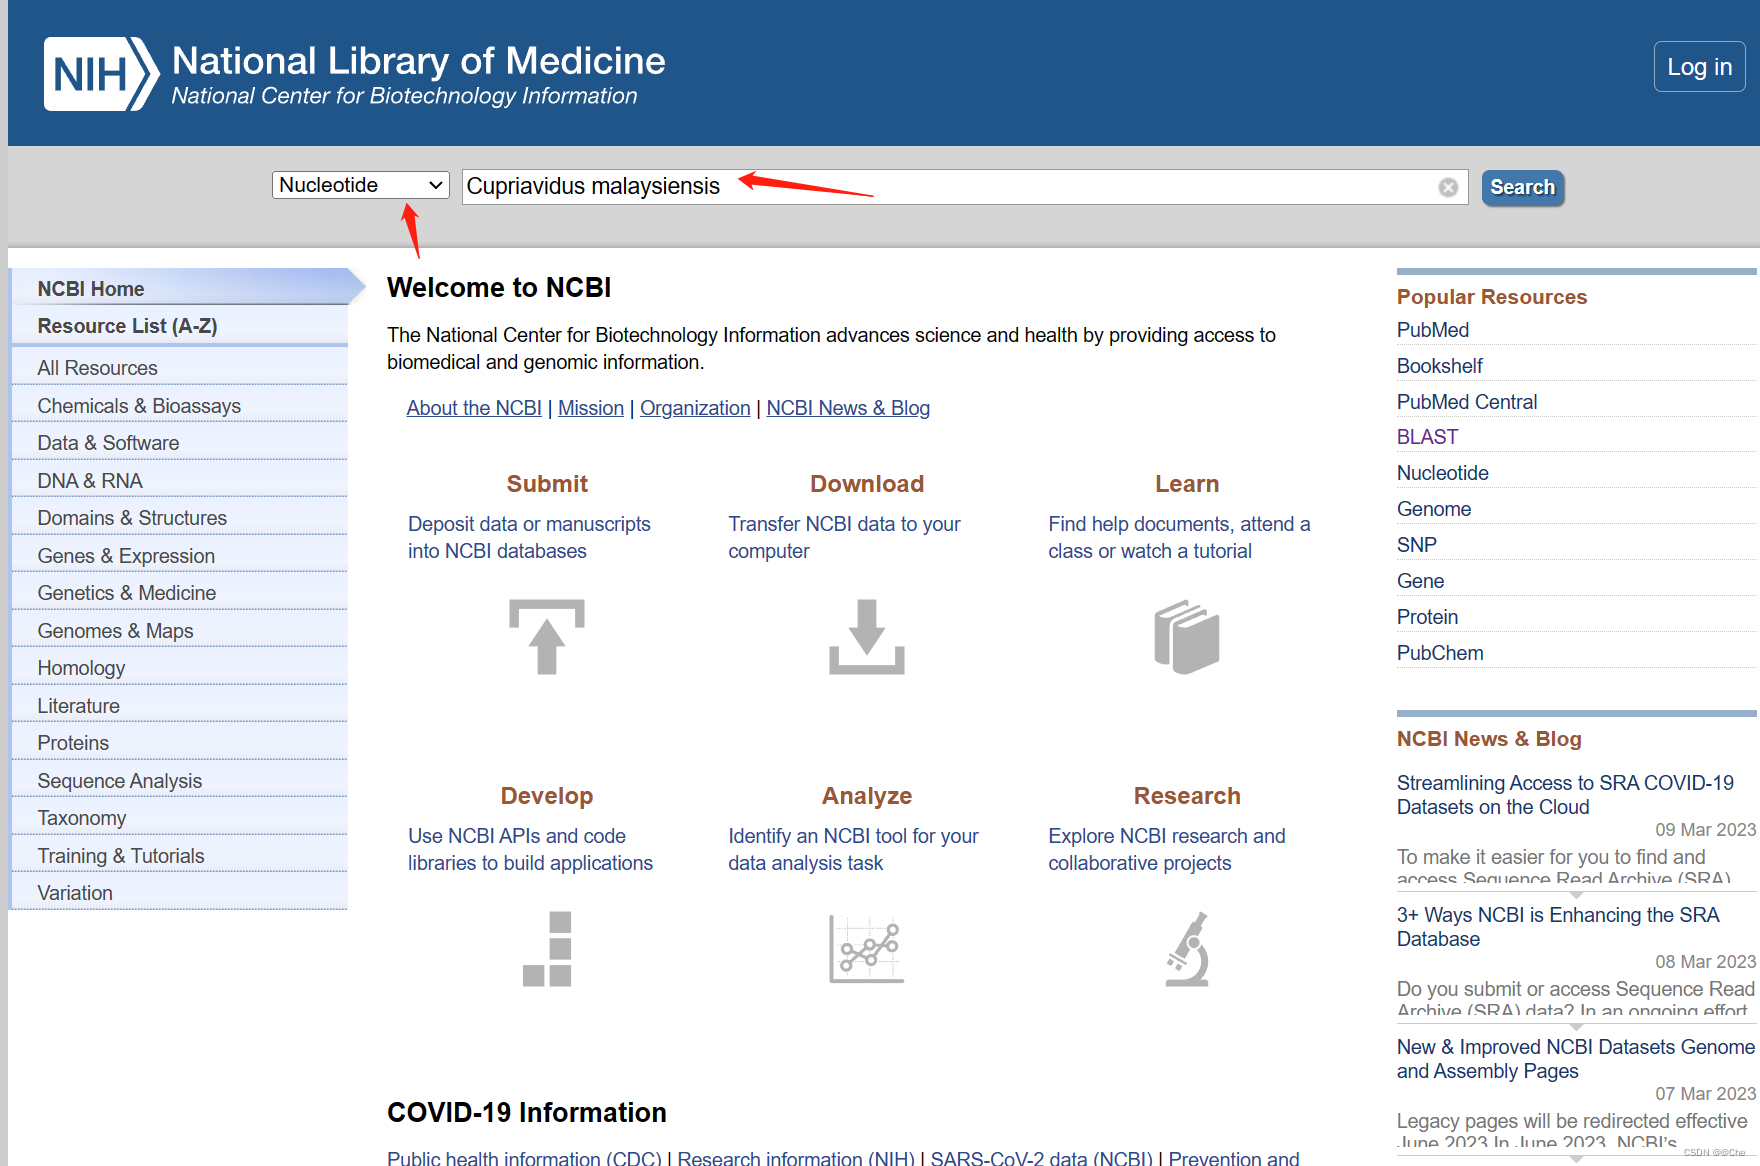Click the Develop heading
Image resolution: width=1760 pixels, height=1166 pixels.
[x=547, y=796]
